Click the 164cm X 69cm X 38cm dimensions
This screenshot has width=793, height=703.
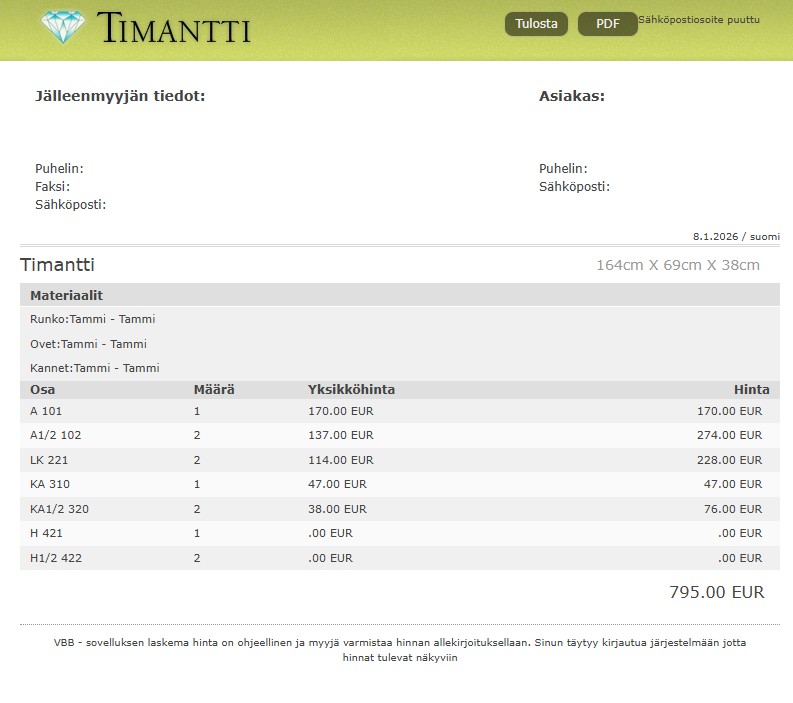[x=677, y=265]
